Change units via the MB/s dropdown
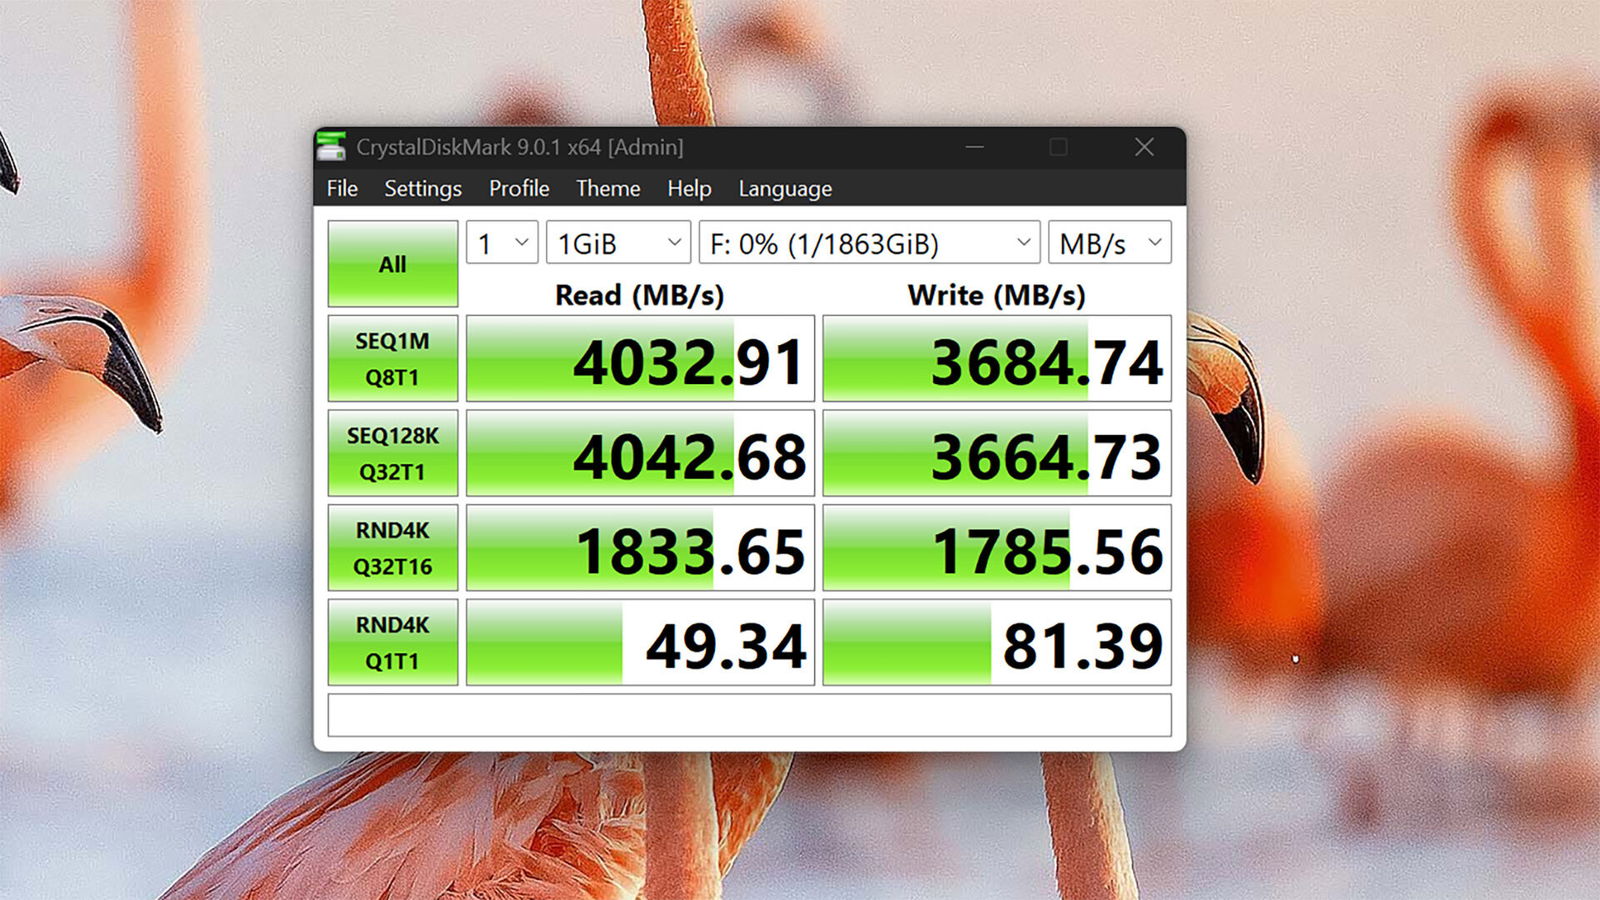 point(1108,242)
